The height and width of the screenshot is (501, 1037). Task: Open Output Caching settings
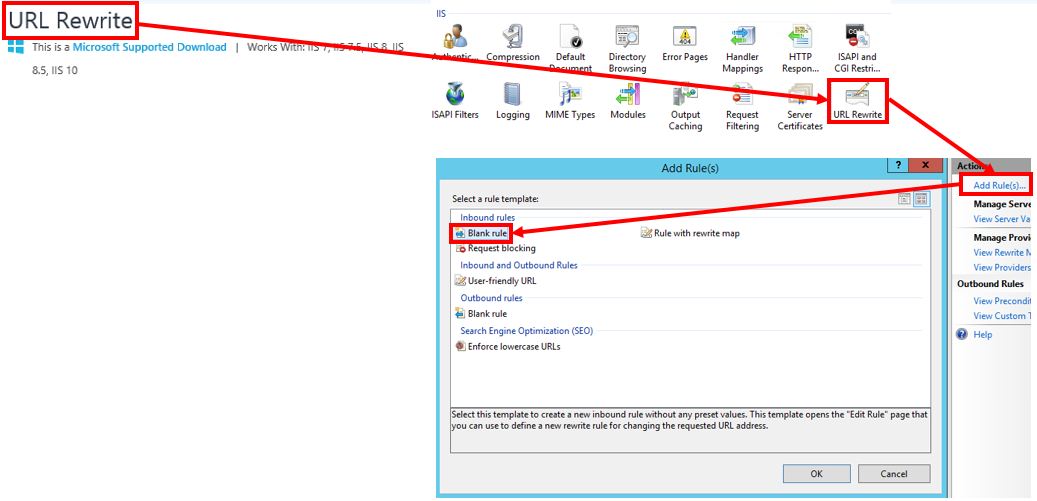(x=684, y=106)
